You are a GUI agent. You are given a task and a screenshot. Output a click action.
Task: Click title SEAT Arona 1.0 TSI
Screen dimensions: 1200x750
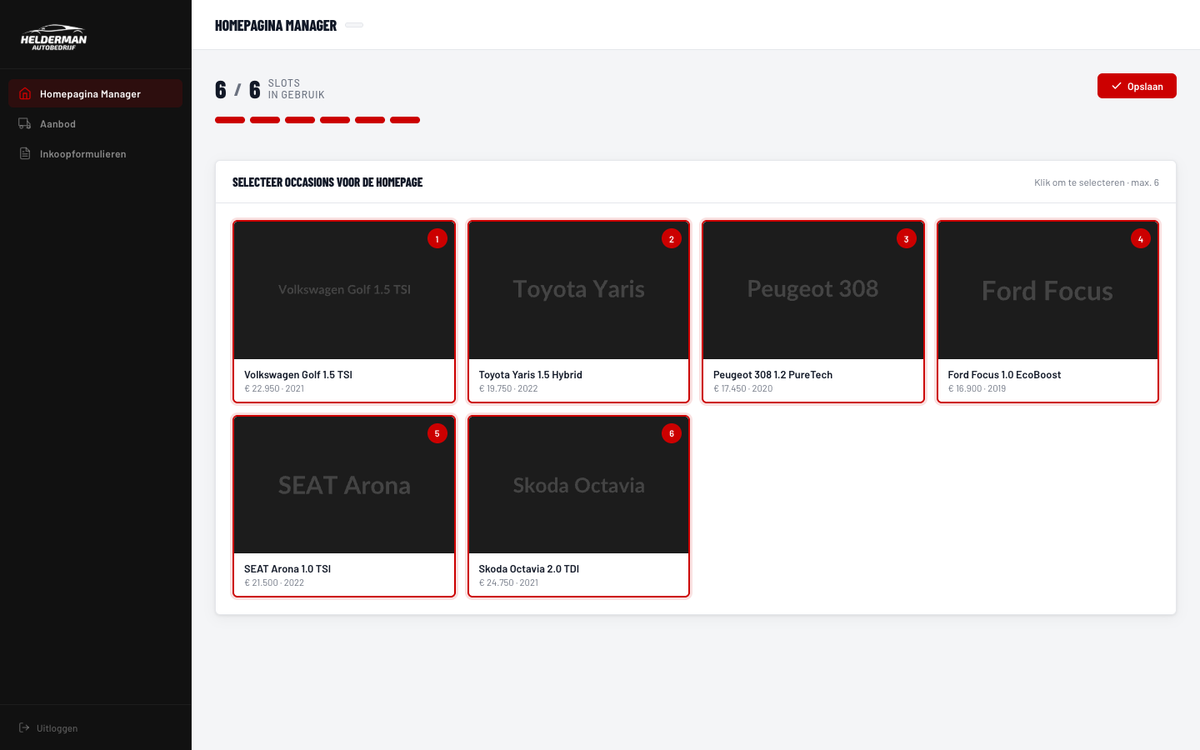287,569
